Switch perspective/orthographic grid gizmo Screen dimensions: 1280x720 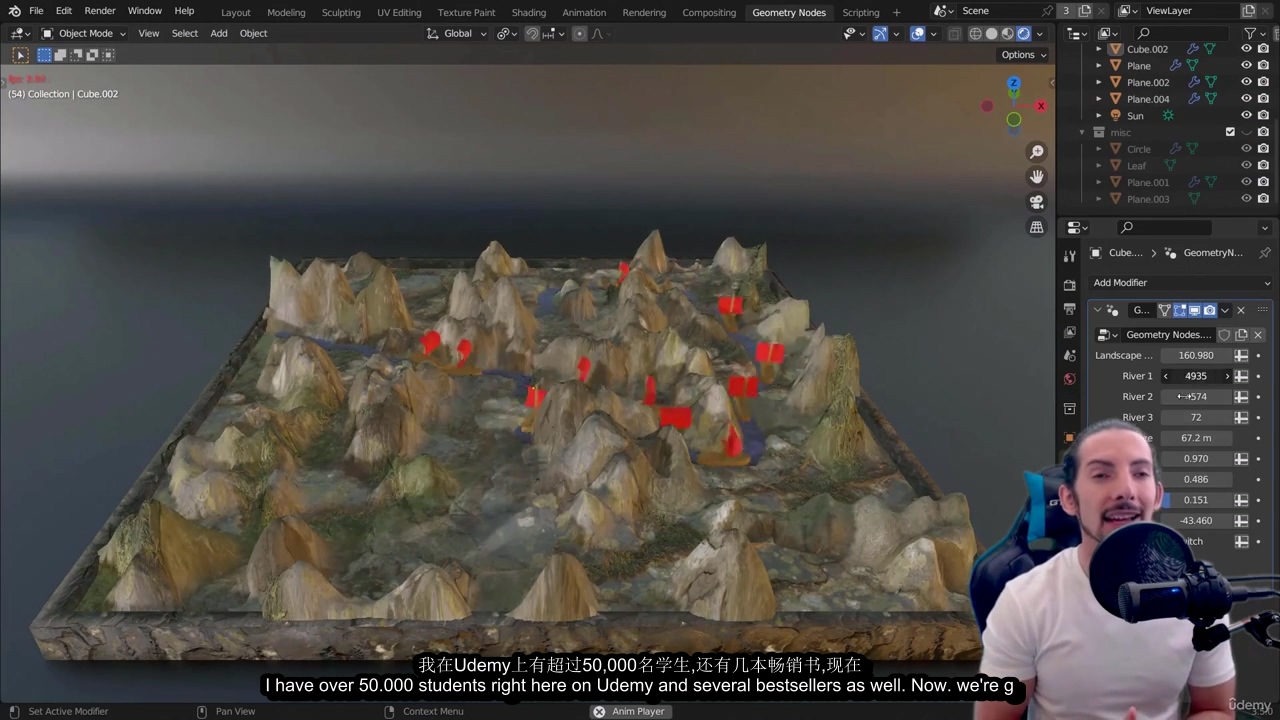click(1037, 227)
